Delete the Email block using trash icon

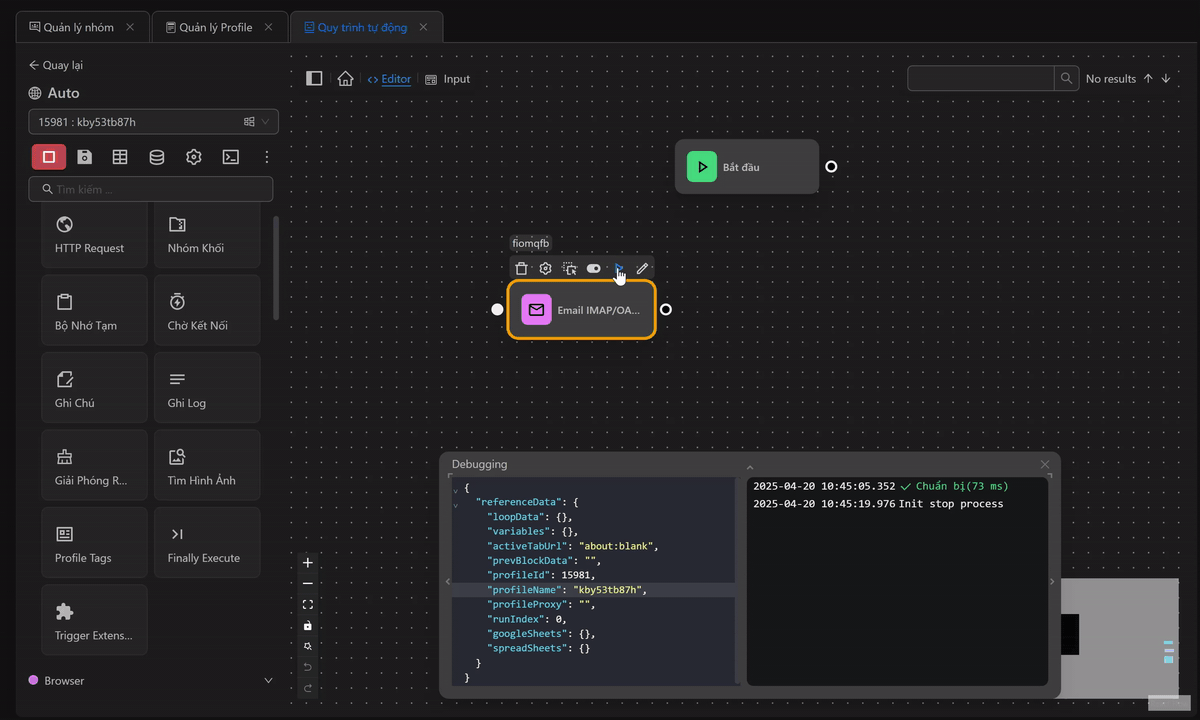pos(521,268)
